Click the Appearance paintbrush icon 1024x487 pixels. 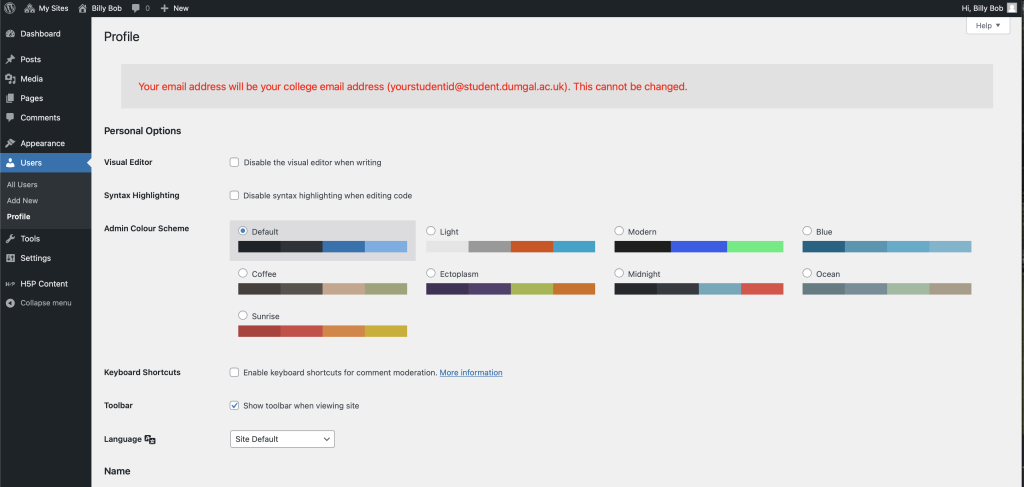coord(10,144)
